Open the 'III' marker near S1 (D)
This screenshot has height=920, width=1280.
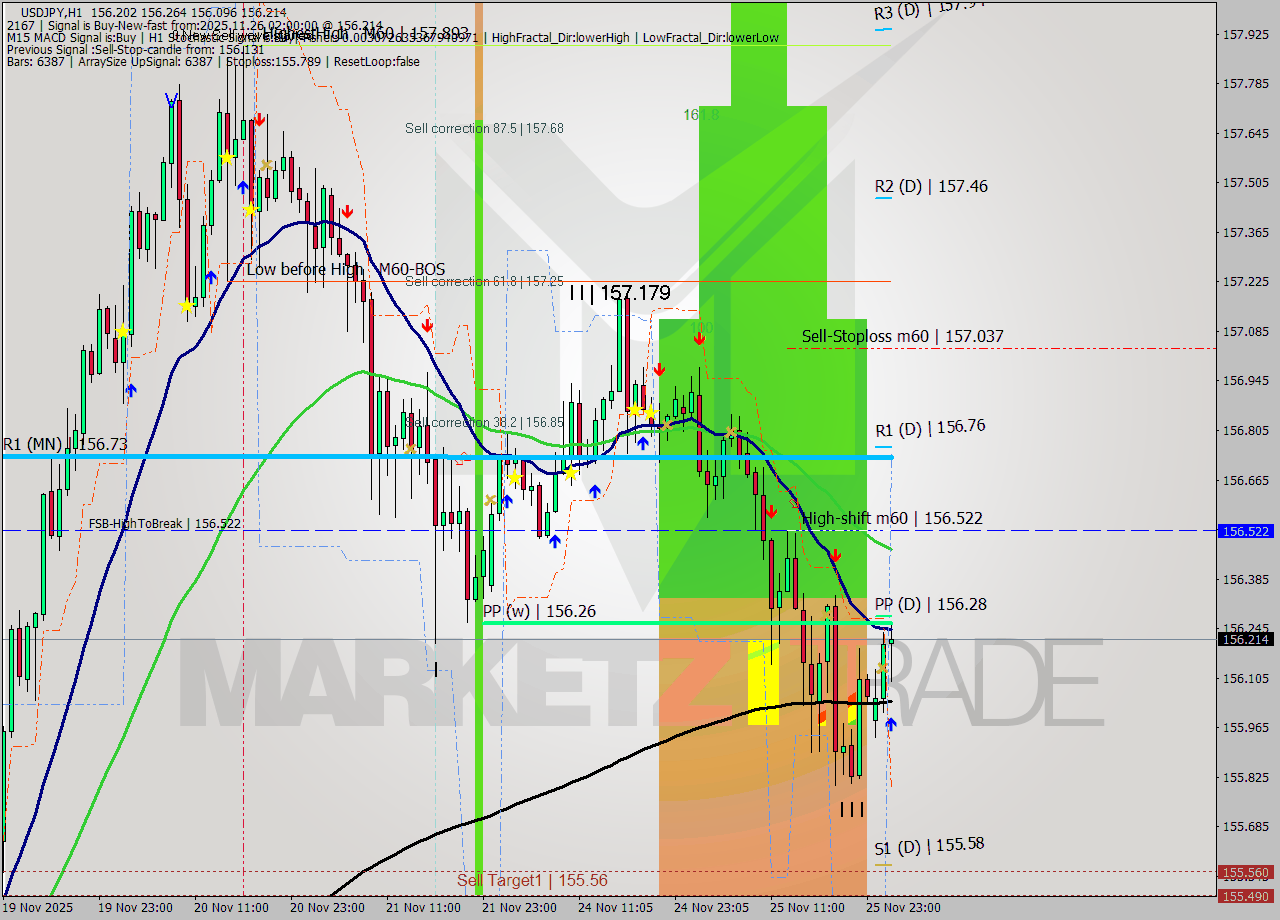pyautogui.click(x=852, y=810)
